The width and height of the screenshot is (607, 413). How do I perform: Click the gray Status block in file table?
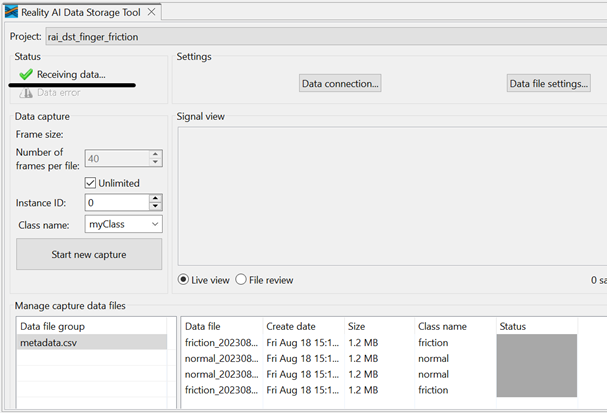[x=537, y=366]
